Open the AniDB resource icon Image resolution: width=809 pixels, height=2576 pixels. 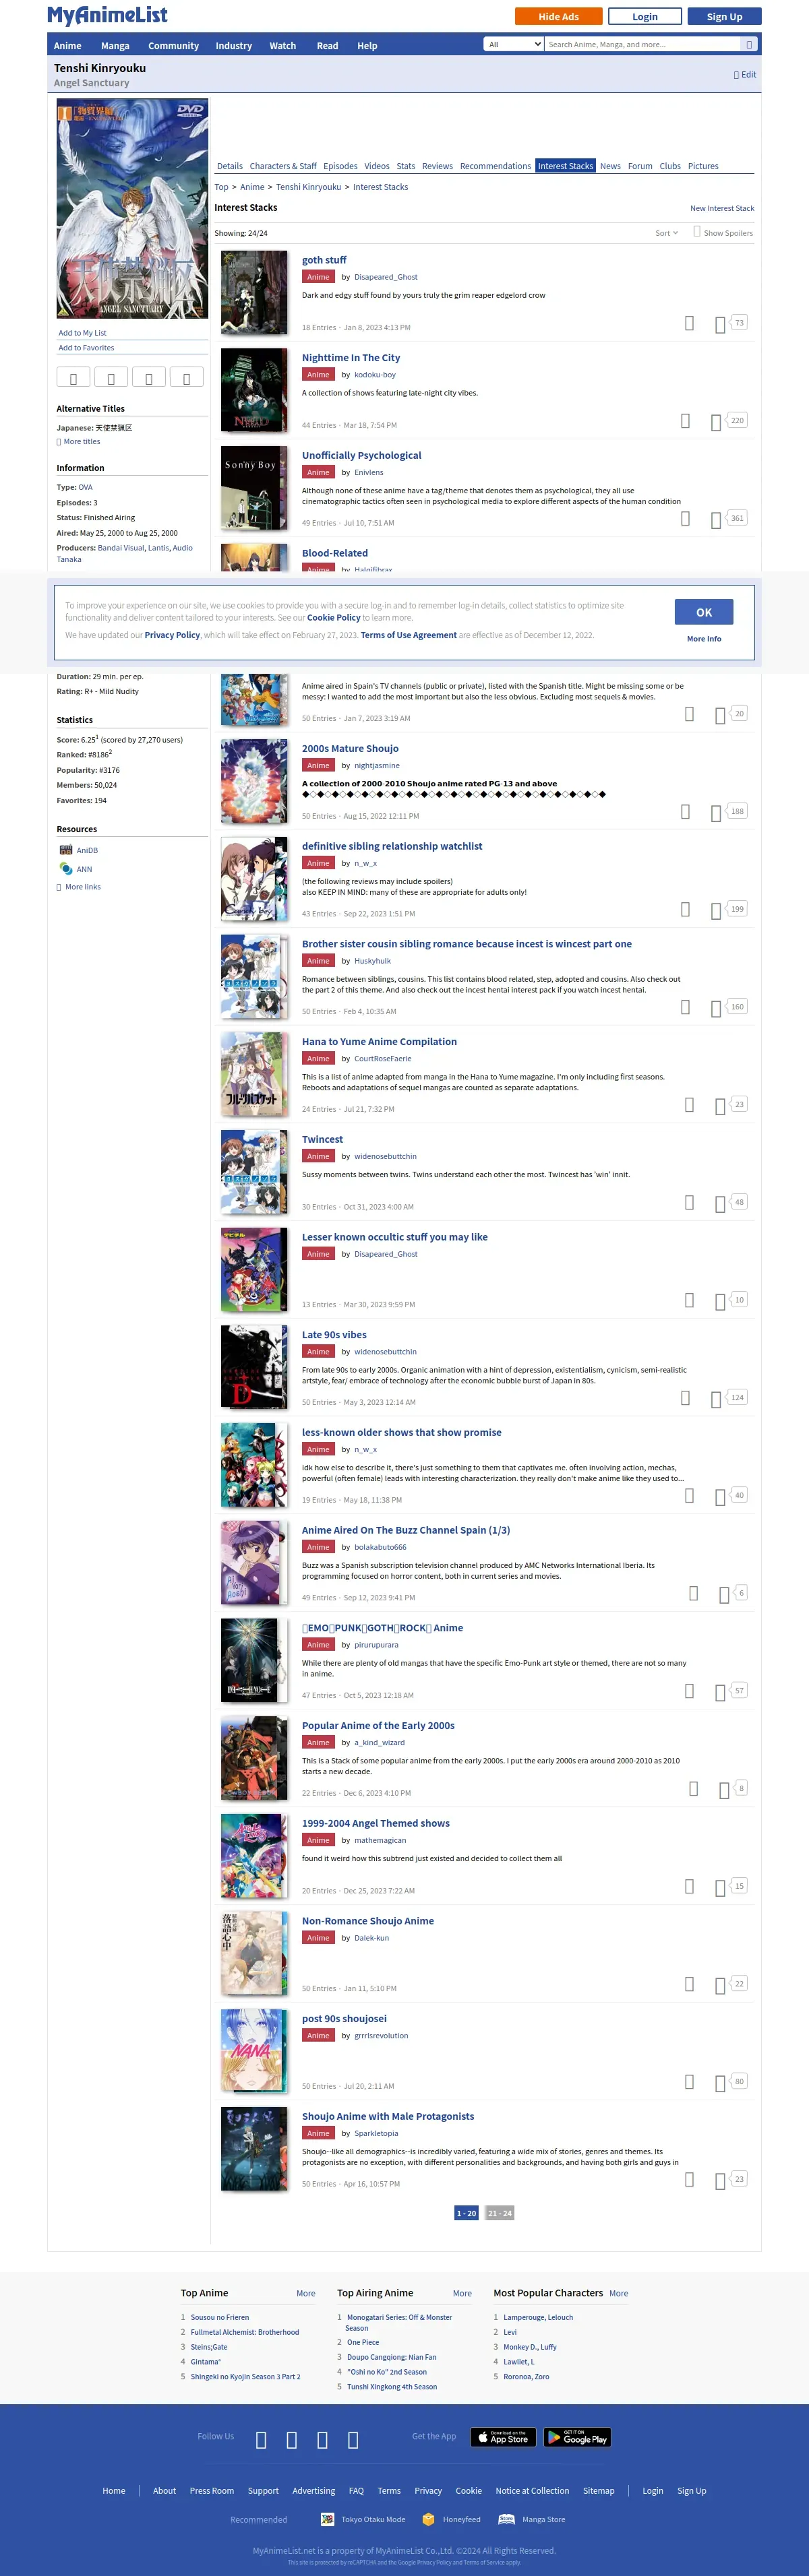[66, 850]
